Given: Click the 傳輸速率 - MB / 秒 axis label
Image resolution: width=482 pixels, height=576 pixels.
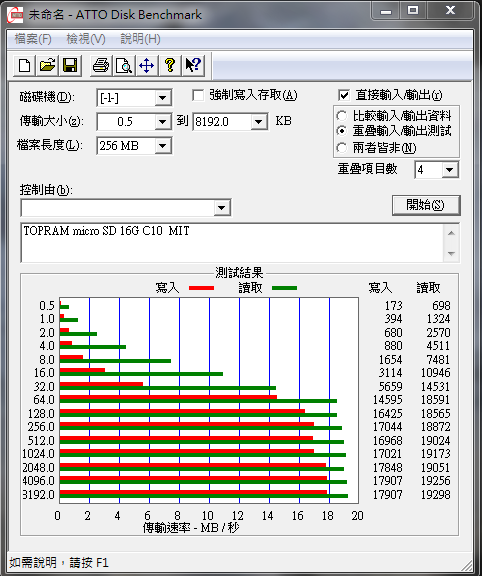Looking at the screenshot, I should click(x=191, y=528).
